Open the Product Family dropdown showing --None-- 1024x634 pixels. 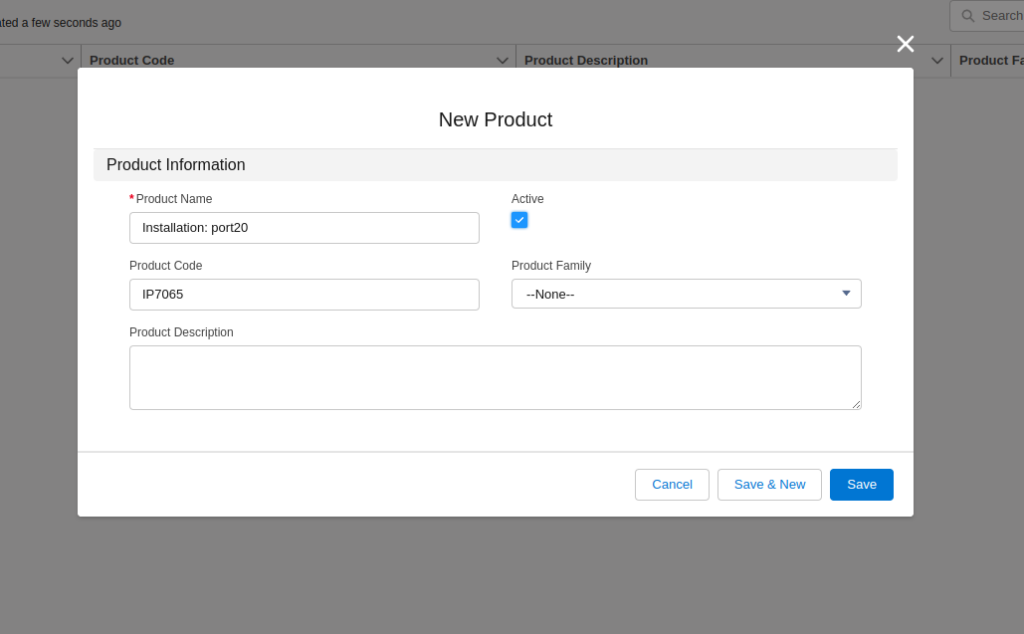(x=845, y=293)
